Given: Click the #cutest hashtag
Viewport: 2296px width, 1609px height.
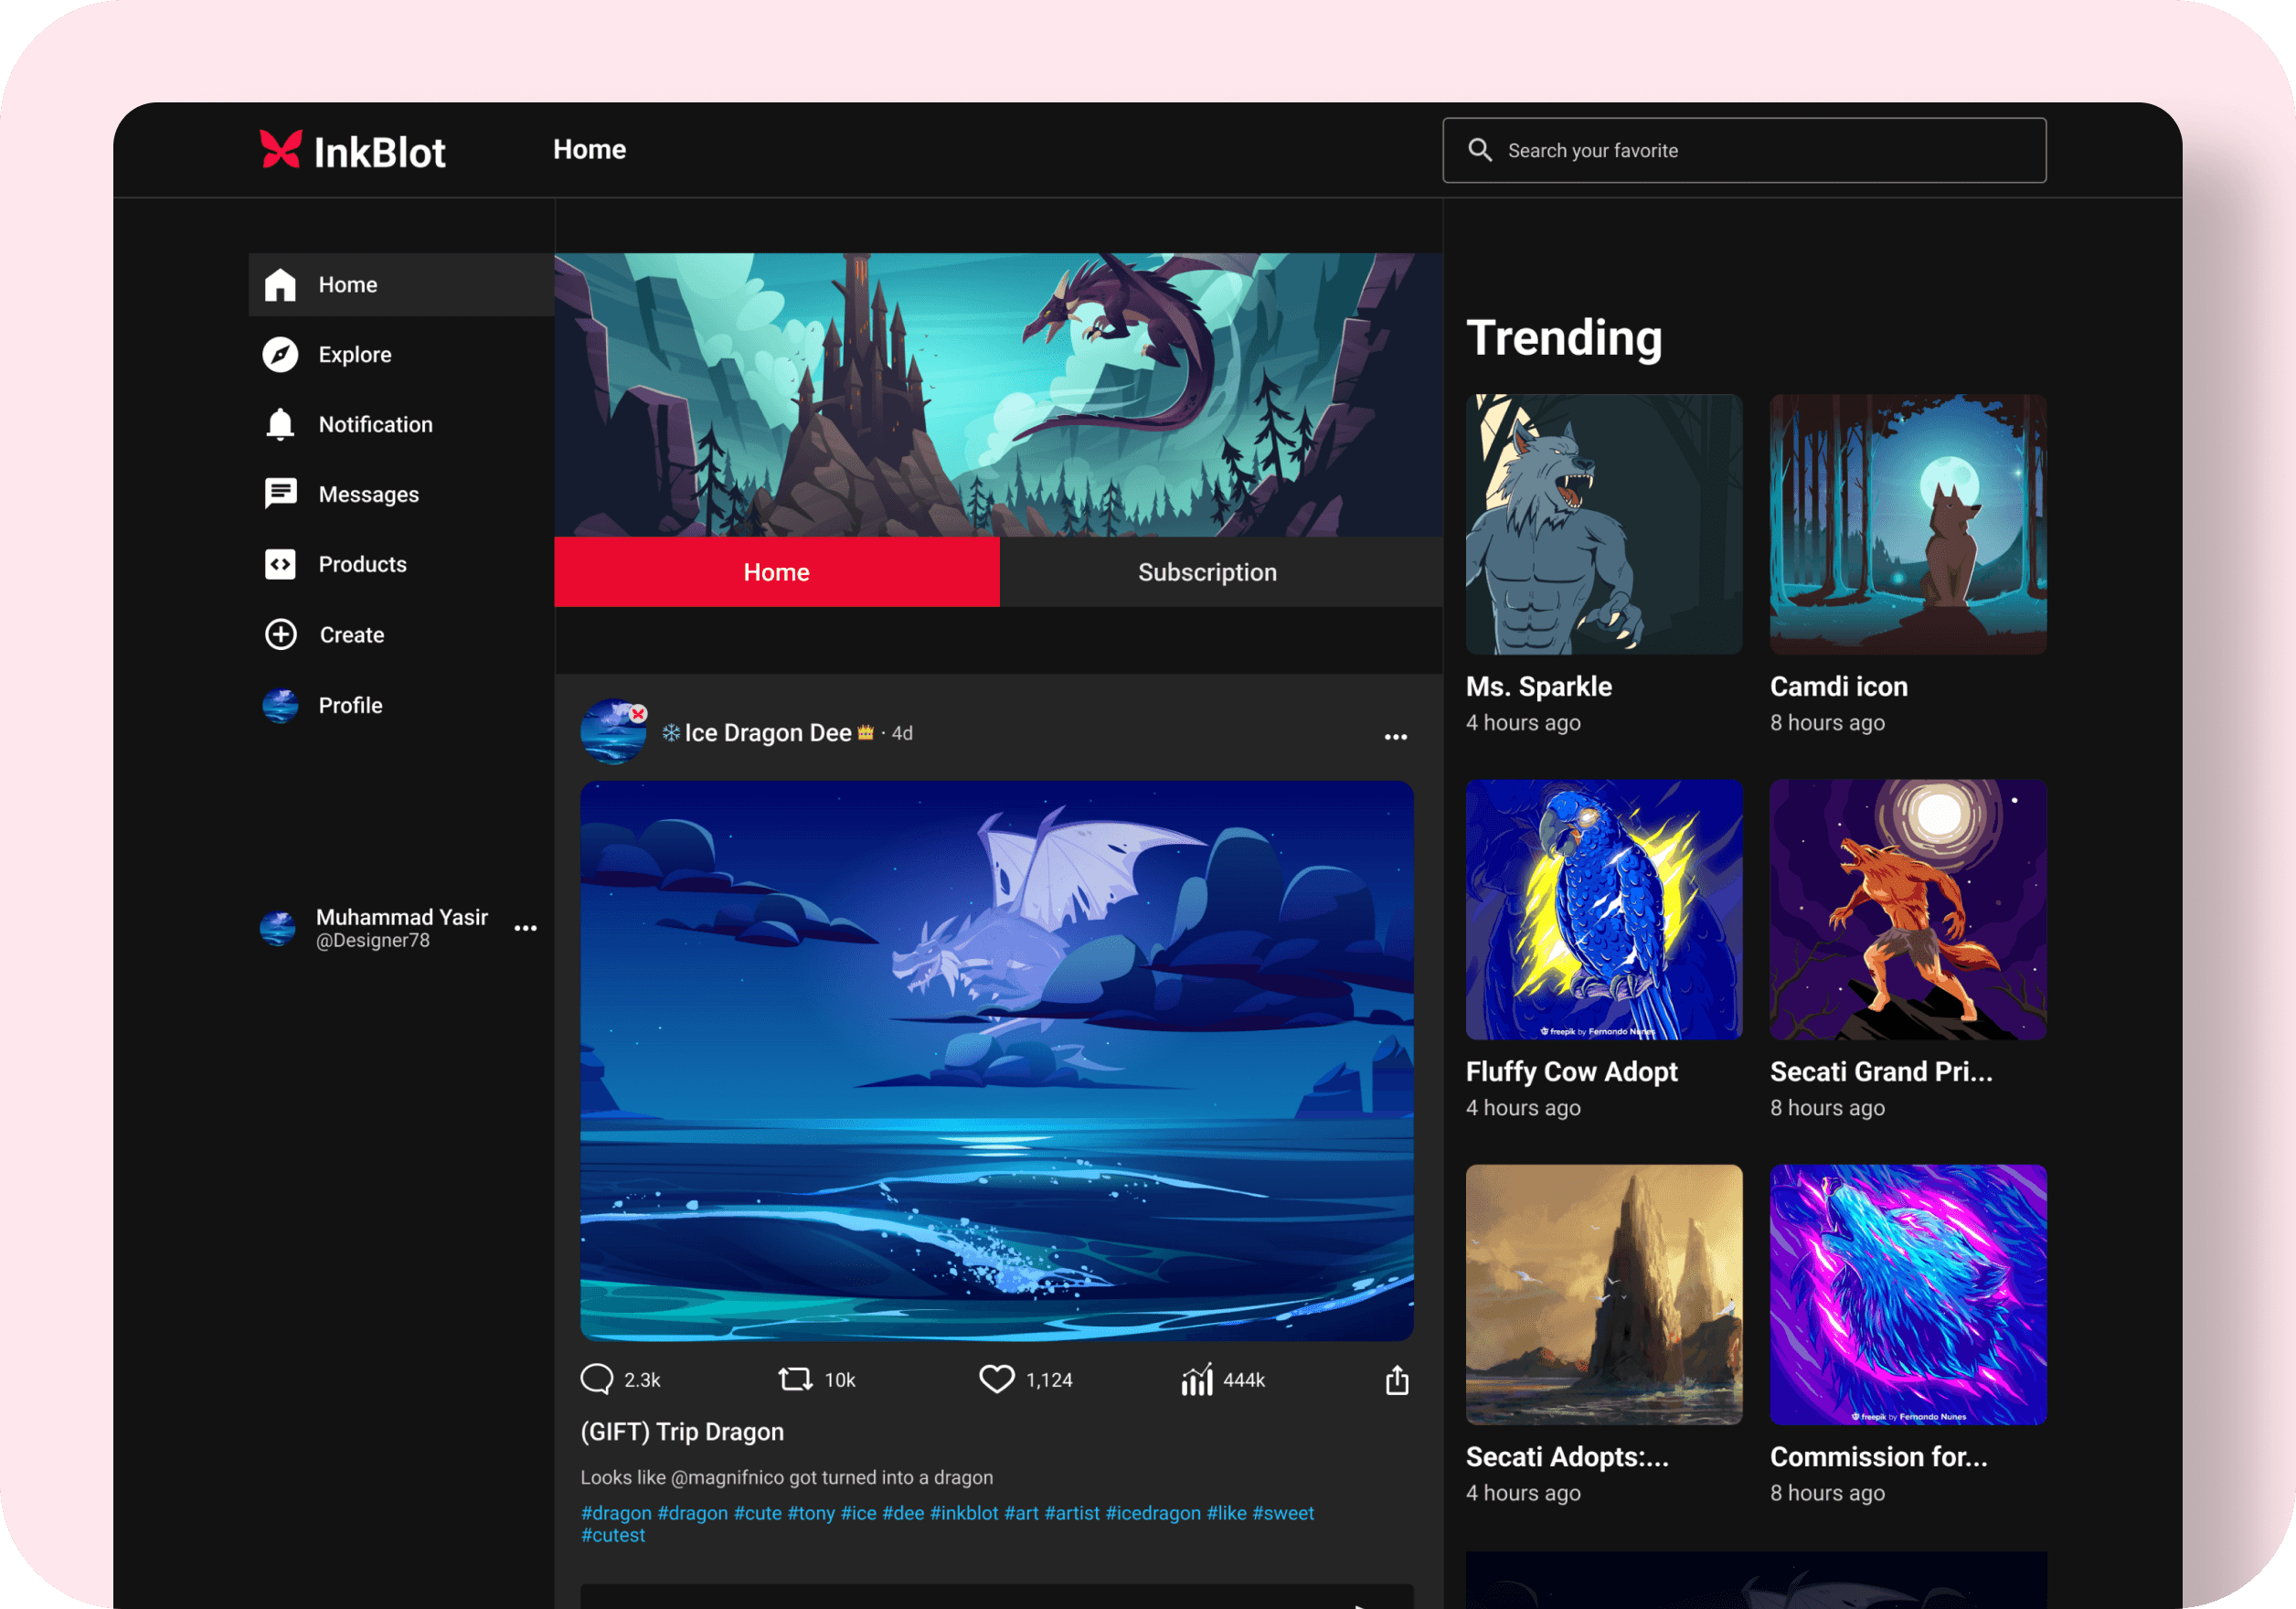Looking at the screenshot, I should click(x=613, y=1535).
